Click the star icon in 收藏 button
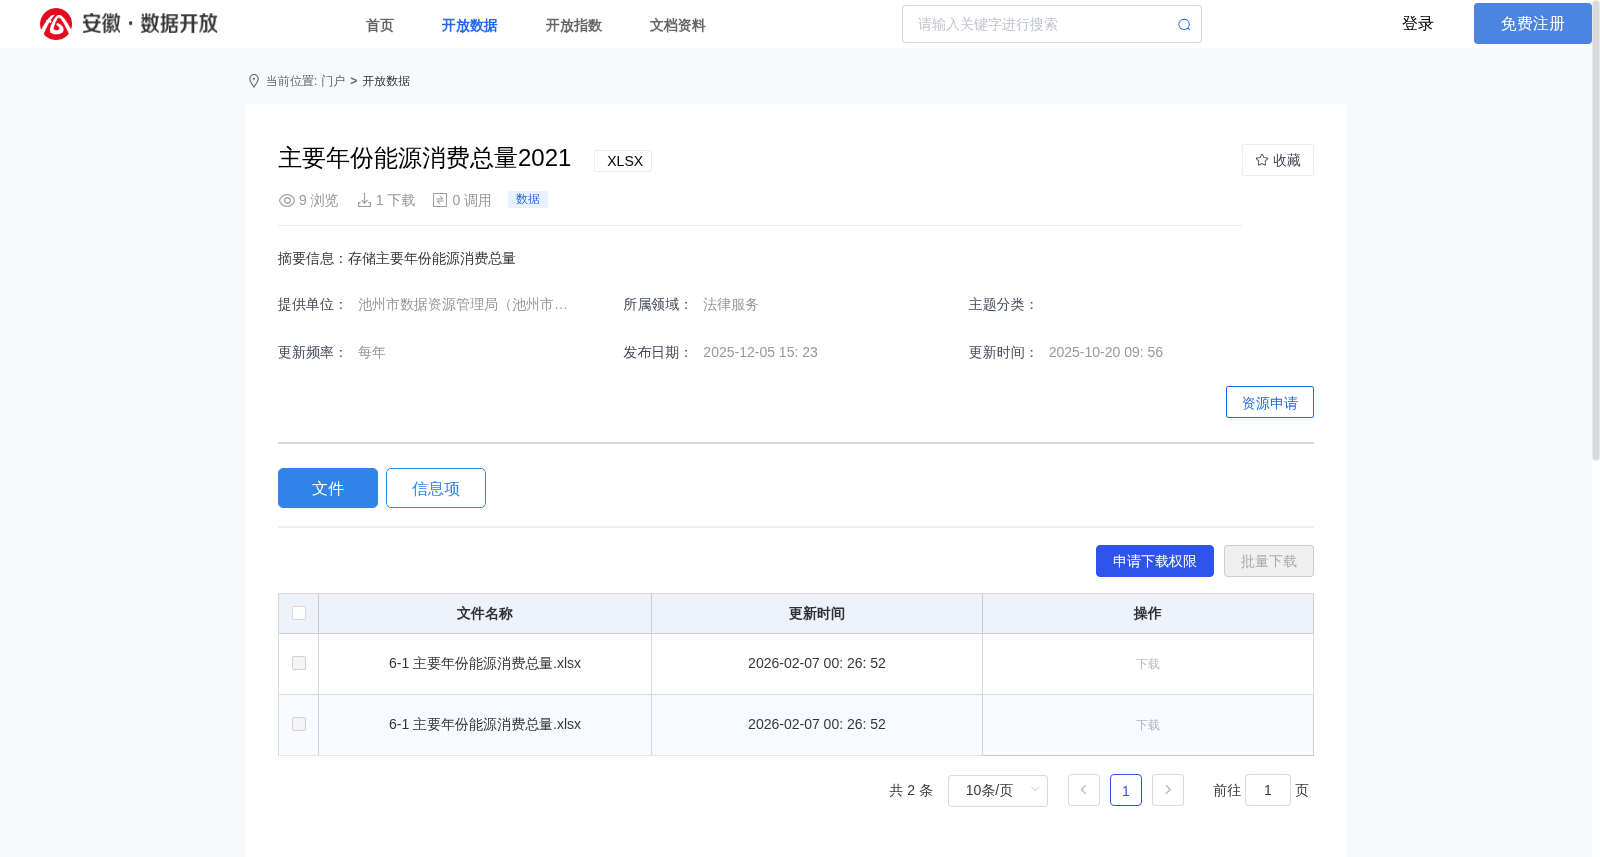The width and height of the screenshot is (1600, 857). (1262, 160)
